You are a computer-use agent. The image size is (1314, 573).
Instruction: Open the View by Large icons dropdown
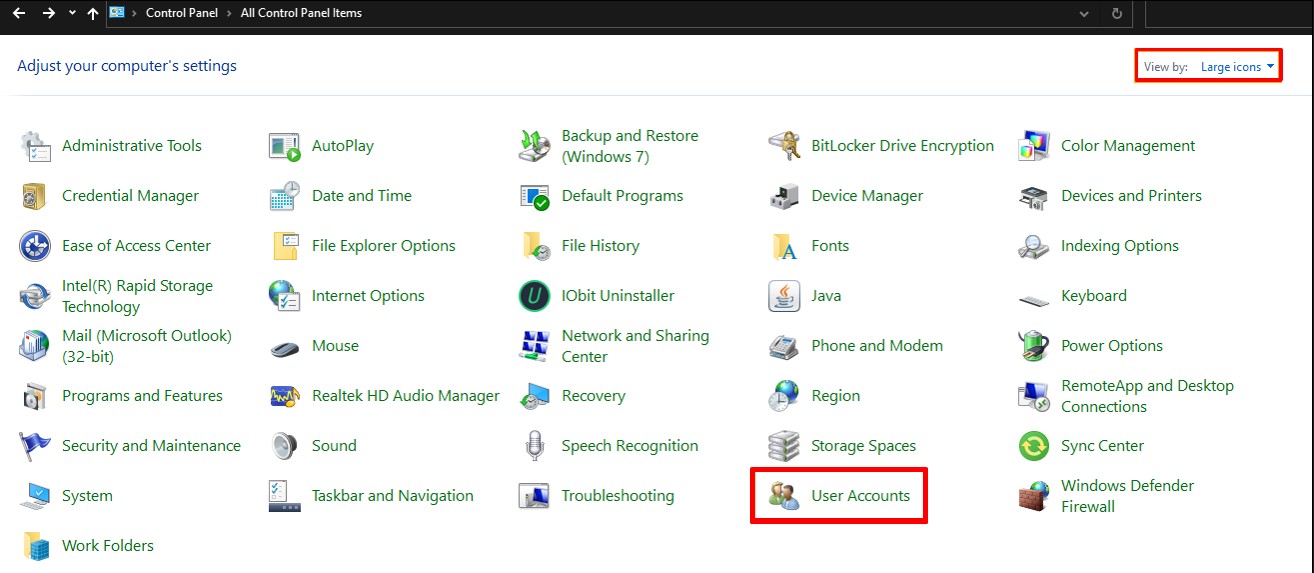1238,67
